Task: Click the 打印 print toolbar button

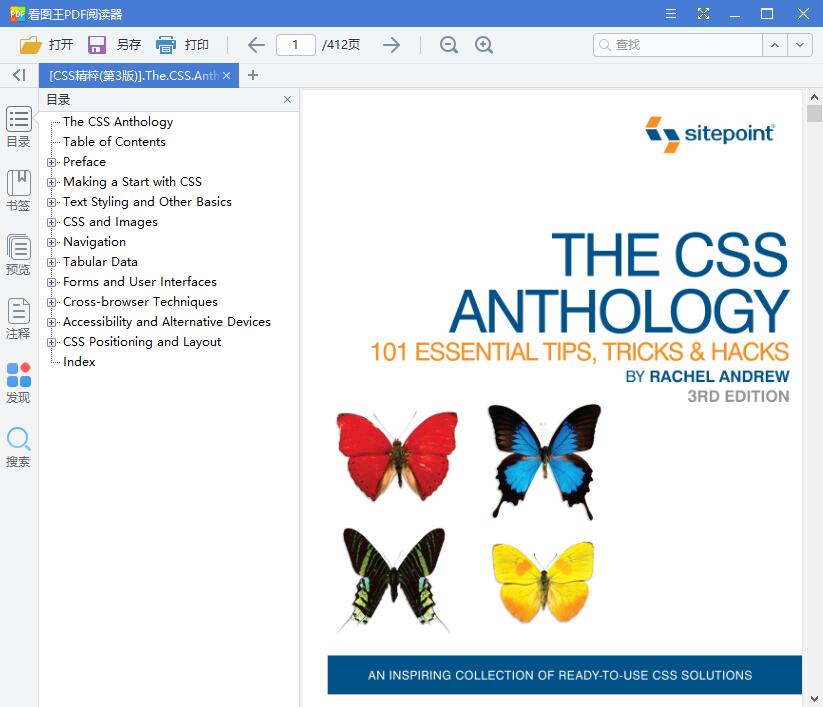Action: click(x=184, y=44)
